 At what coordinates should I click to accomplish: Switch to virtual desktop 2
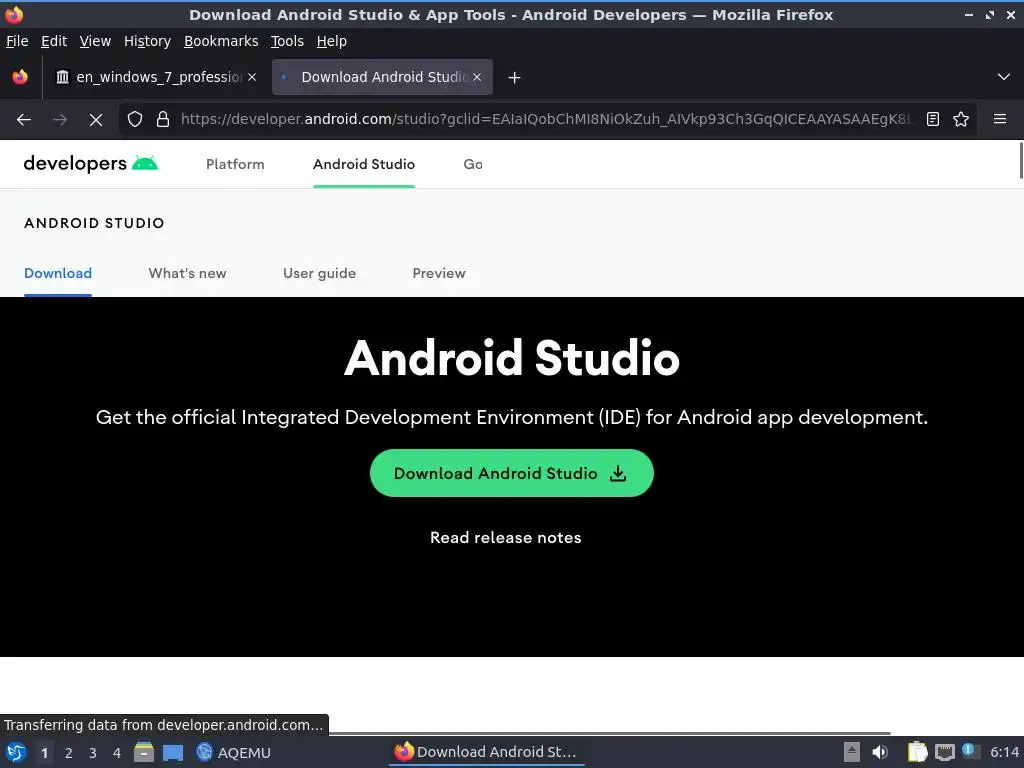tap(69, 753)
